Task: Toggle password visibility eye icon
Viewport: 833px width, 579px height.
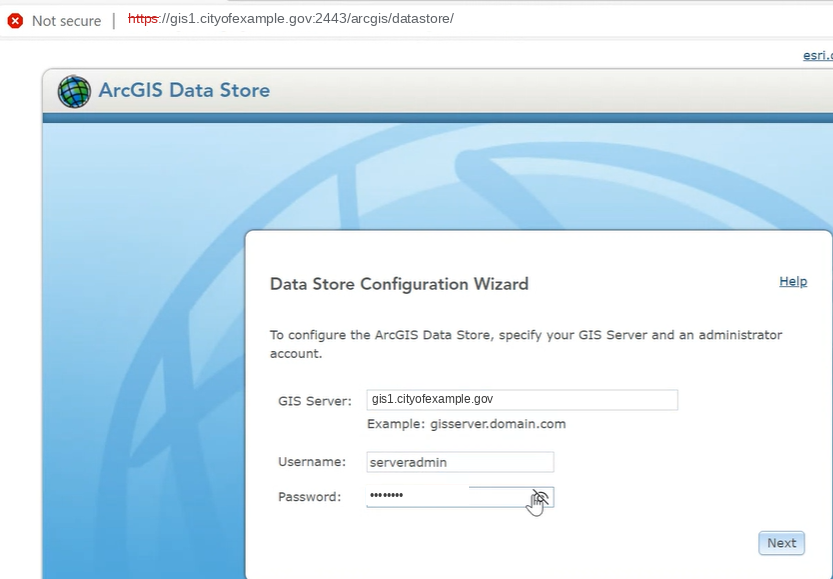Action: (541, 497)
